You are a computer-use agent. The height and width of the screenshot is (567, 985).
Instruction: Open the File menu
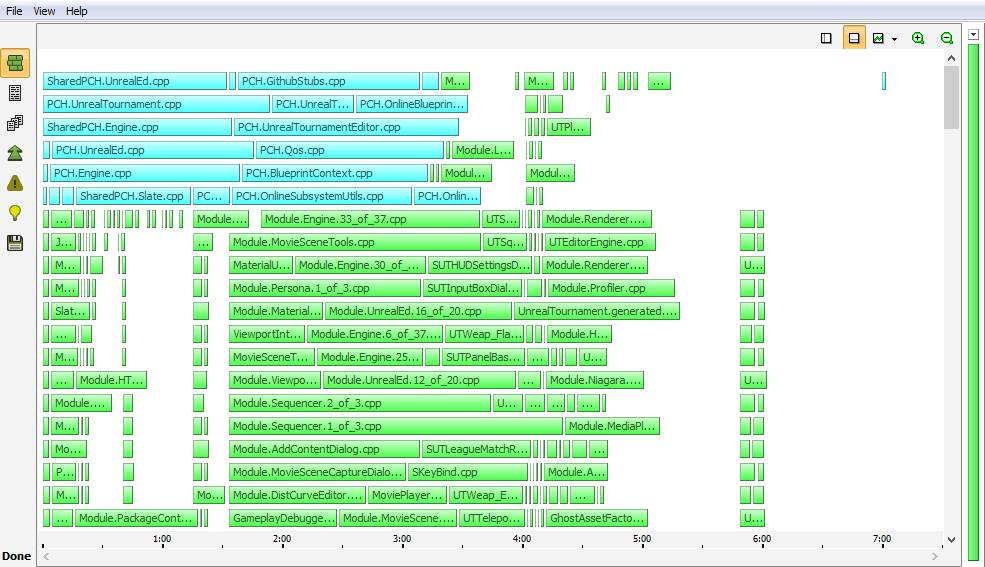(x=14, y=11)
